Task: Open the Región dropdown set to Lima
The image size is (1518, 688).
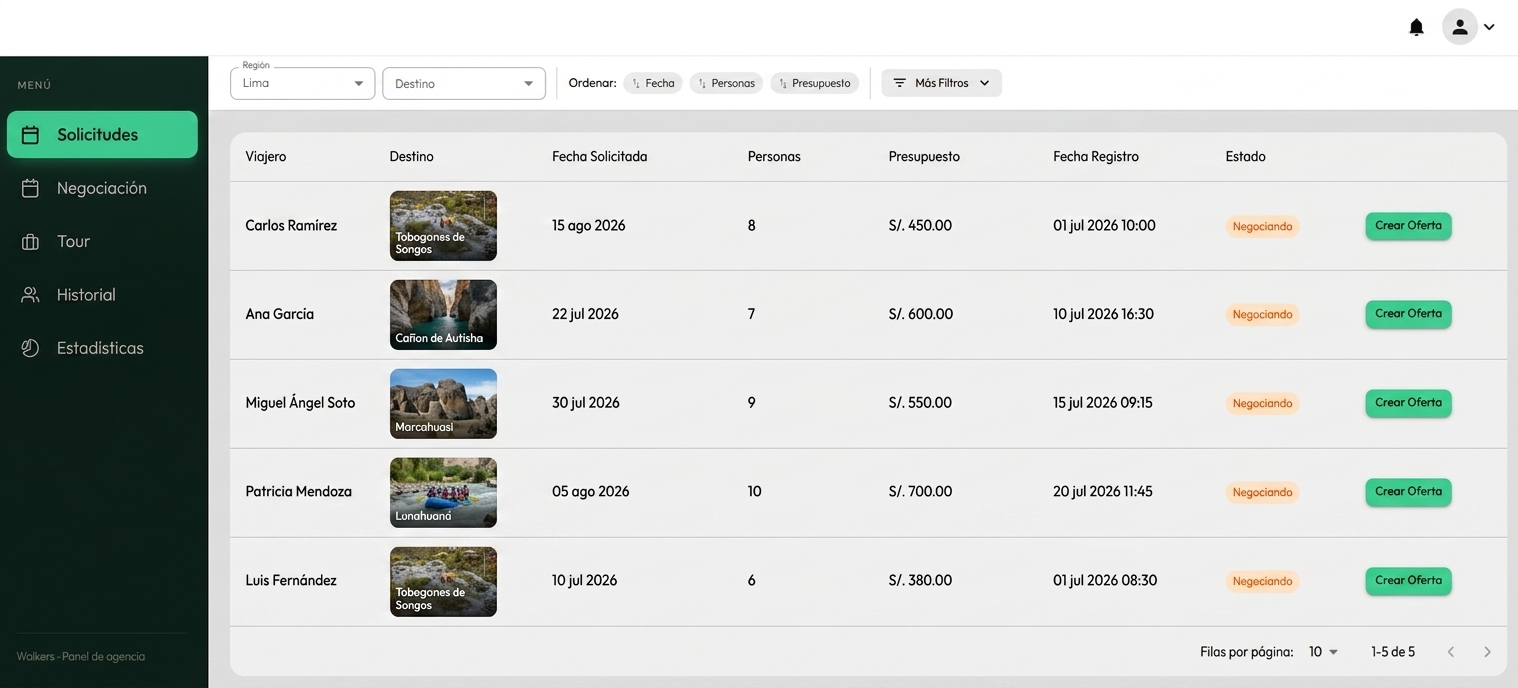Action: (302, 83)
